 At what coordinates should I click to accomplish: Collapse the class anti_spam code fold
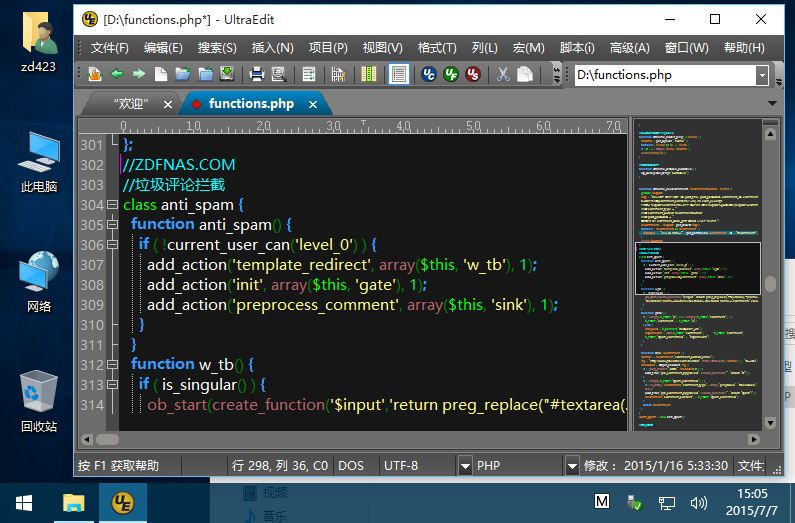point(112,205)
